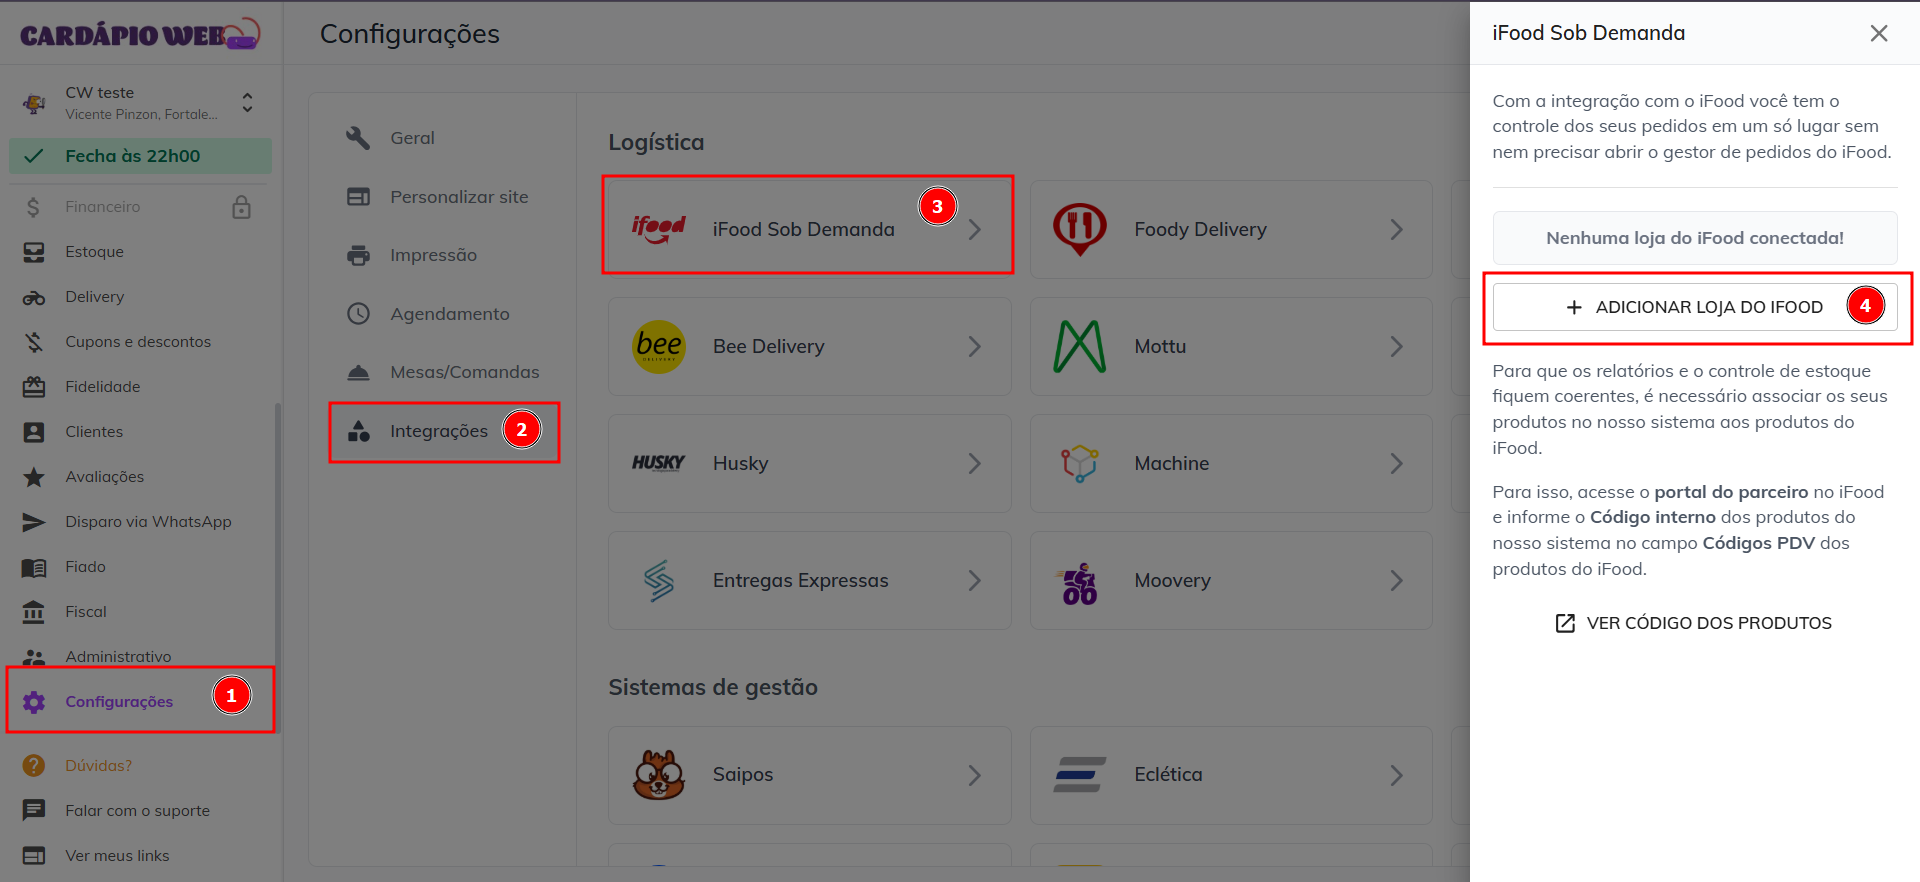The image size is (1920, 882).
Task: Select the Integrações settings tab
Action: pyautogui.click(x=438, y=431)
